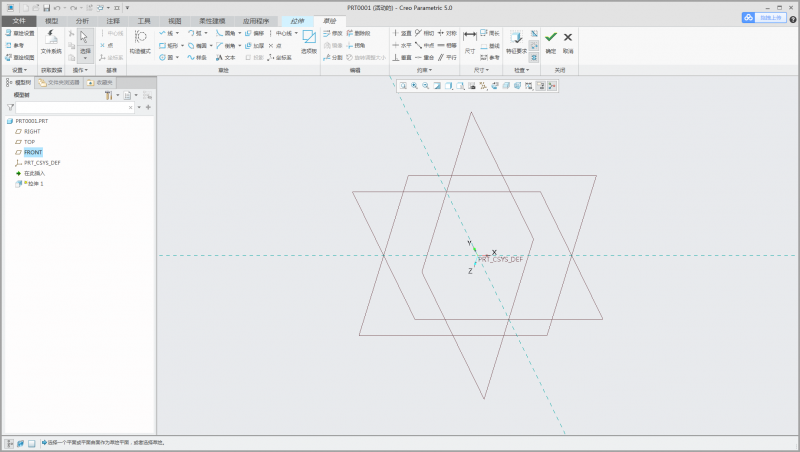Open the 柔性建模 ribbon tab
This screenshot has width=800, height=452.
tap(212, 21)
